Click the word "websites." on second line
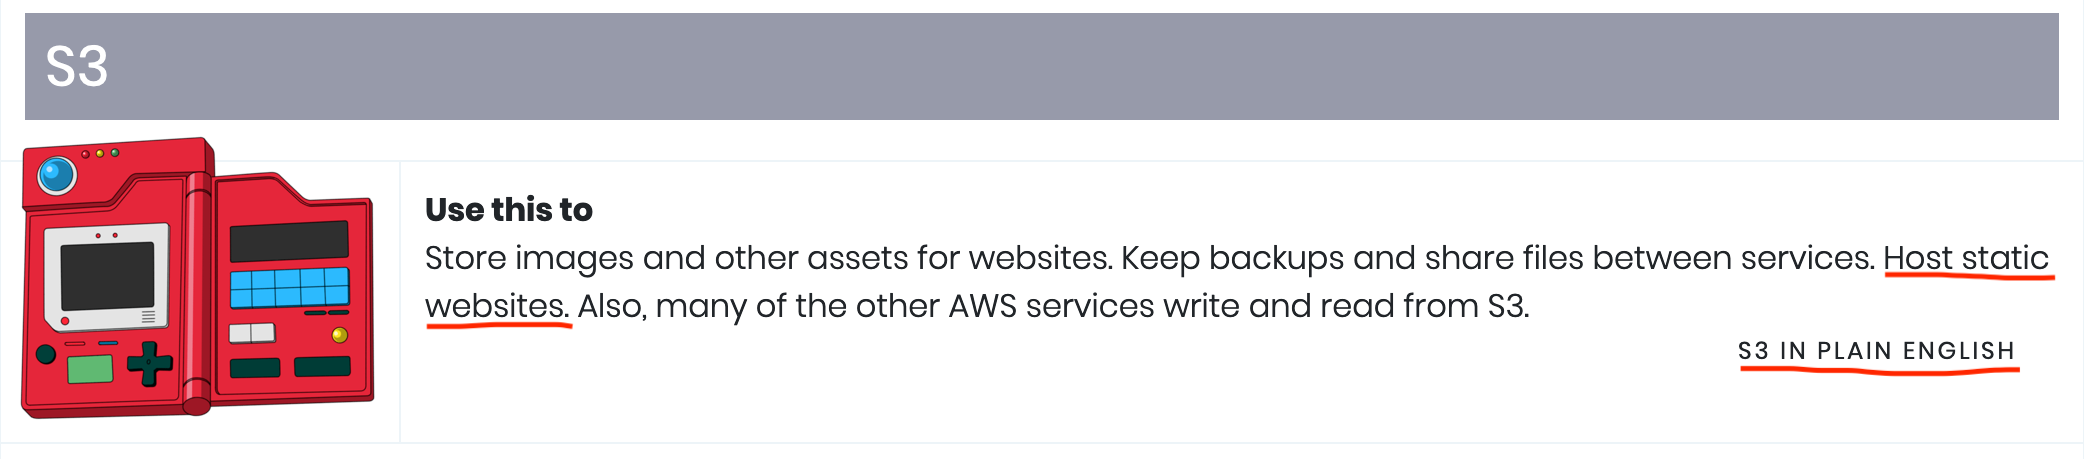This screenshot has width=2084, height=459. pos(497,306)
